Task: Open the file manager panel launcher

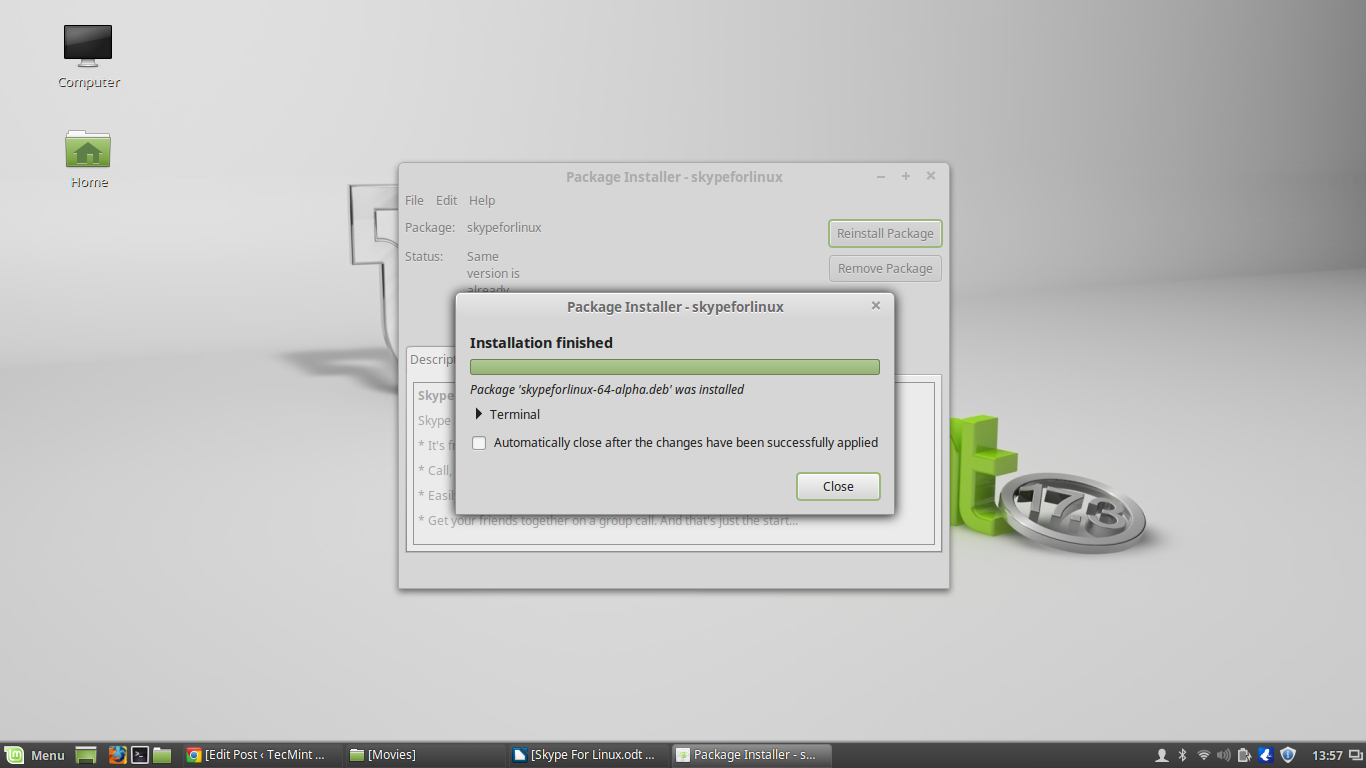Action: (163, 755)
